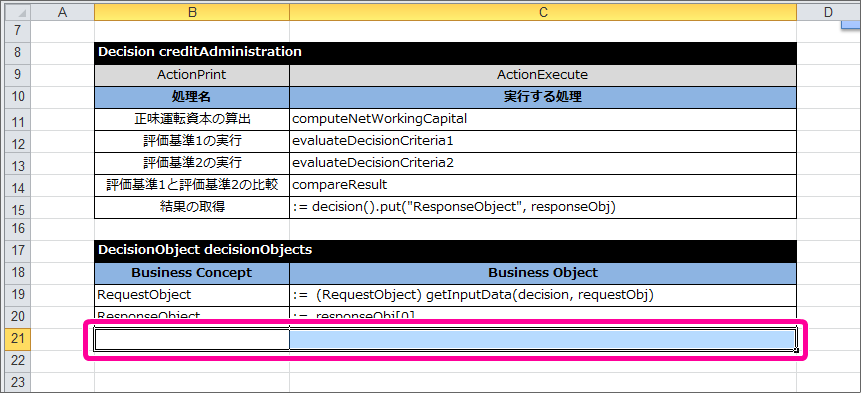Click the highlighted blue cell in row 21

(x=543, y=339)
